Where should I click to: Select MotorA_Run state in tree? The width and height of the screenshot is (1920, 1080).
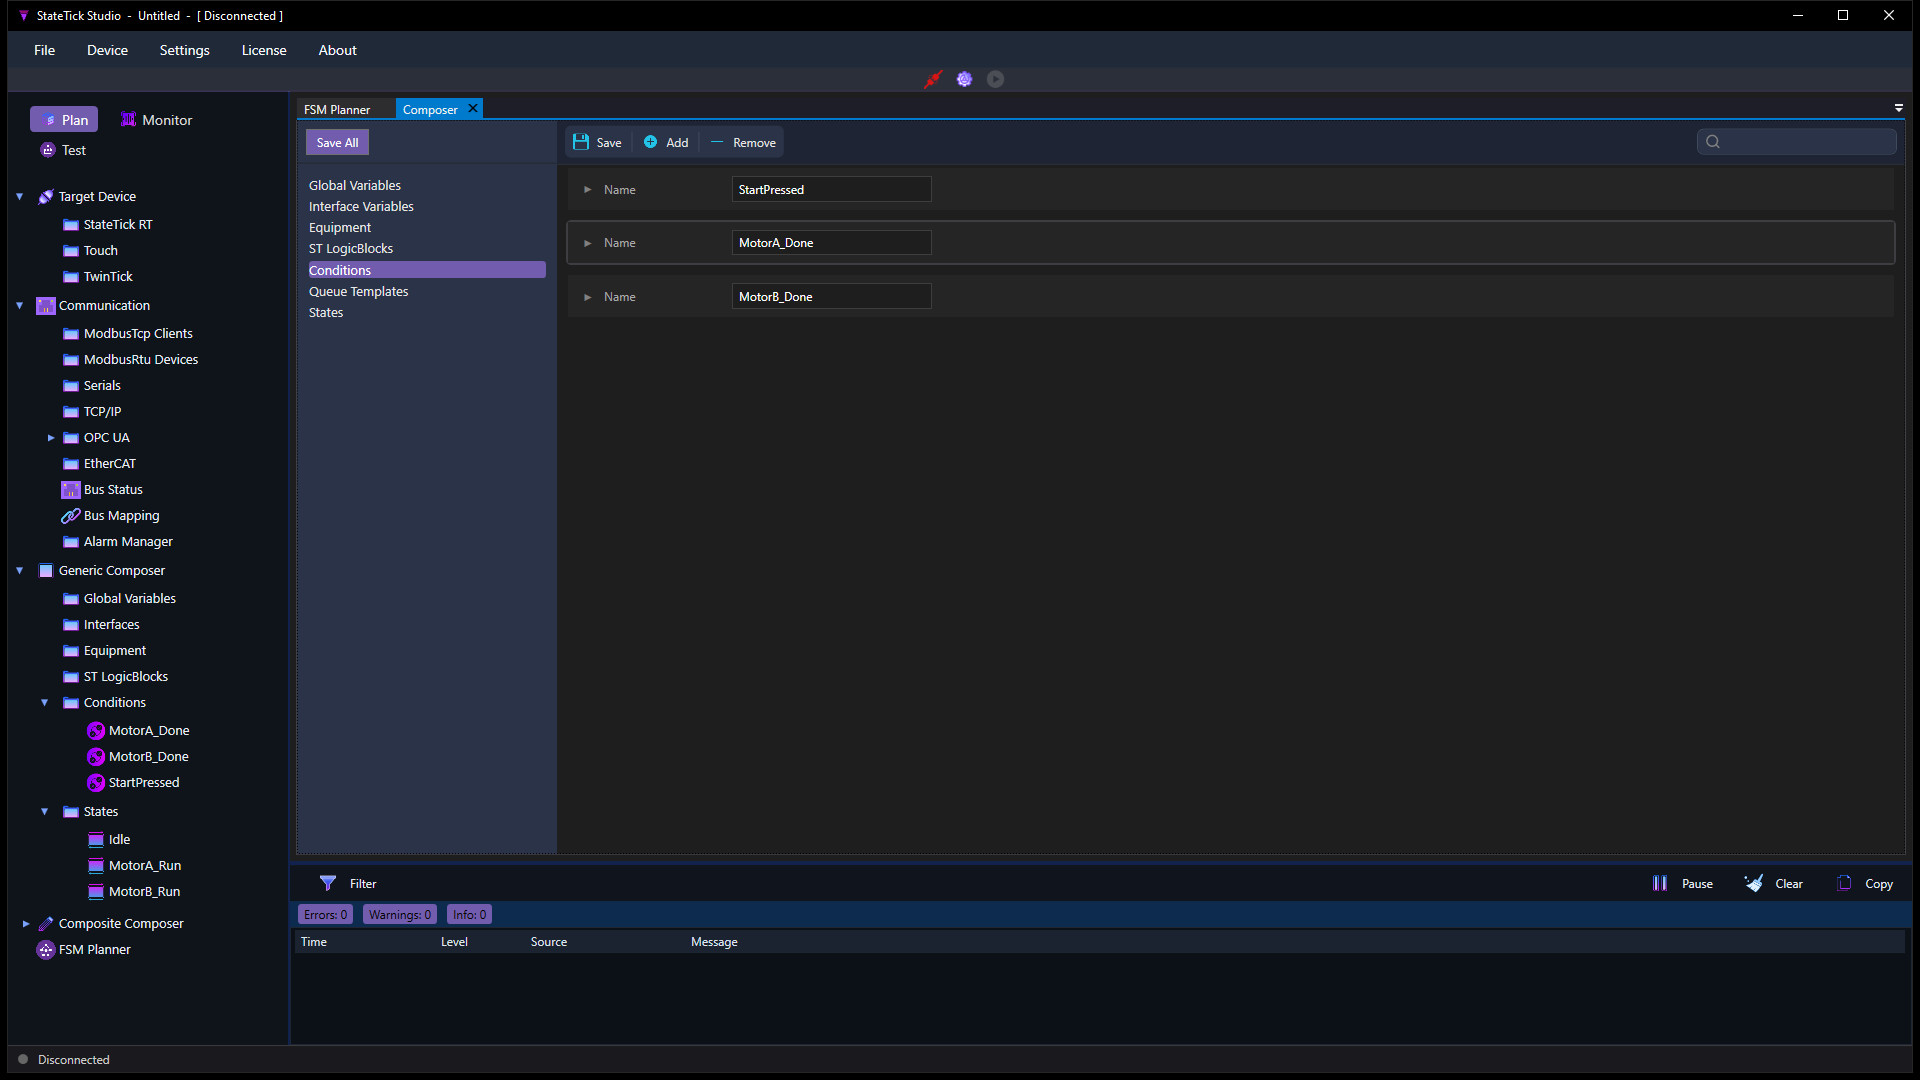pos(134,866)
